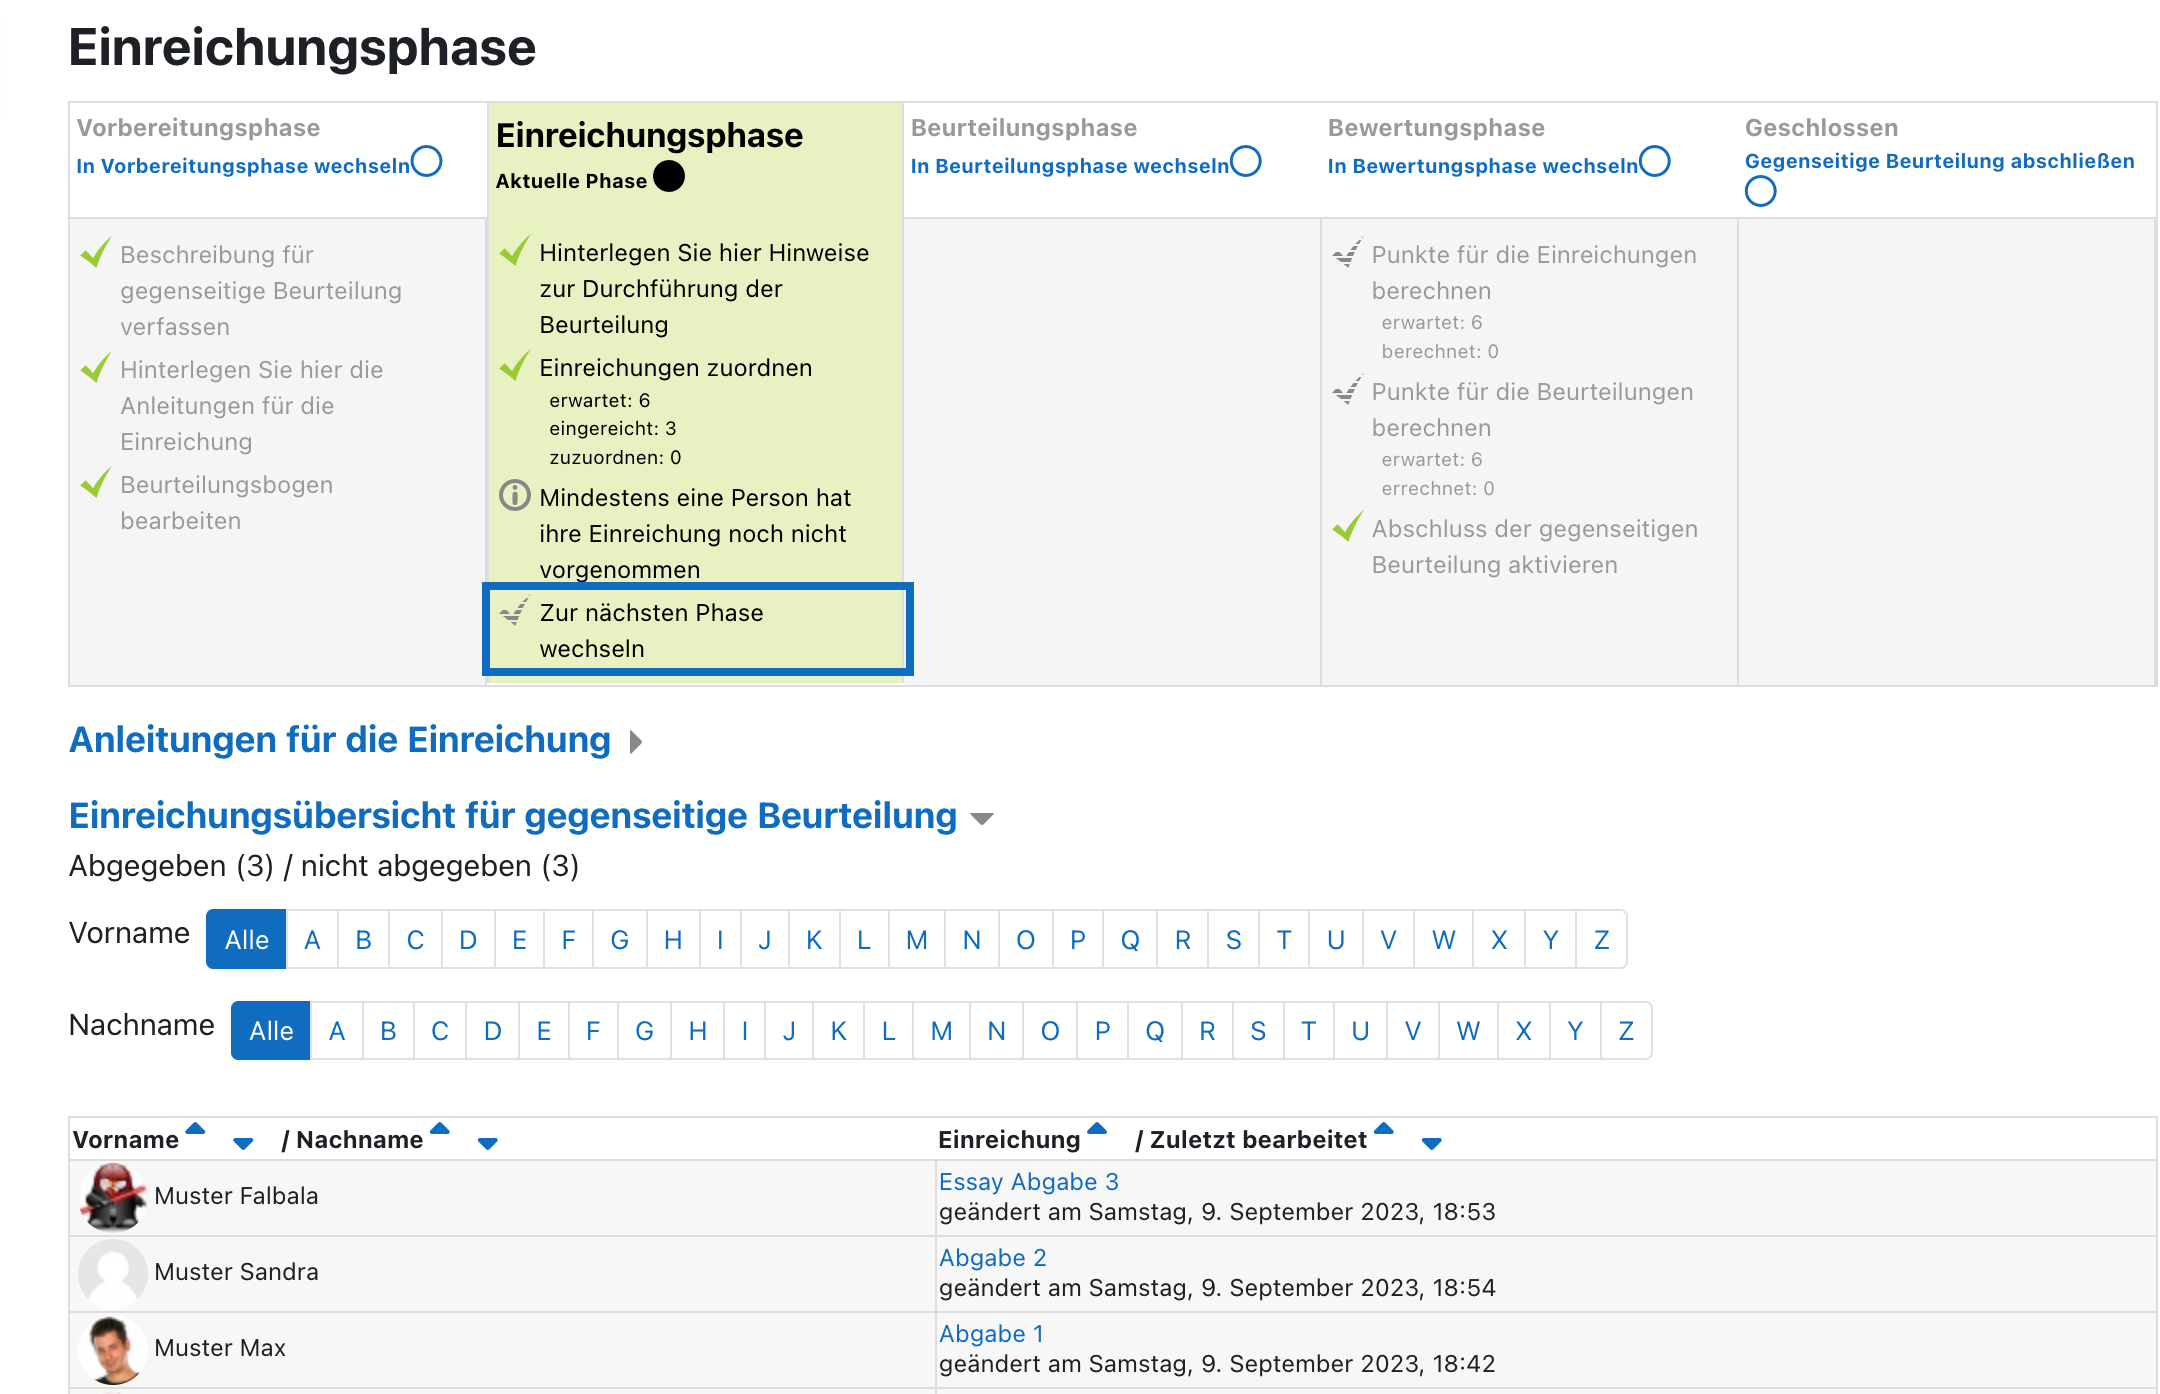The height and width of the screenshot is (1394, 2160).
Task: Open Anleitungen für die Einreichung heading
Action: point(340,740)
